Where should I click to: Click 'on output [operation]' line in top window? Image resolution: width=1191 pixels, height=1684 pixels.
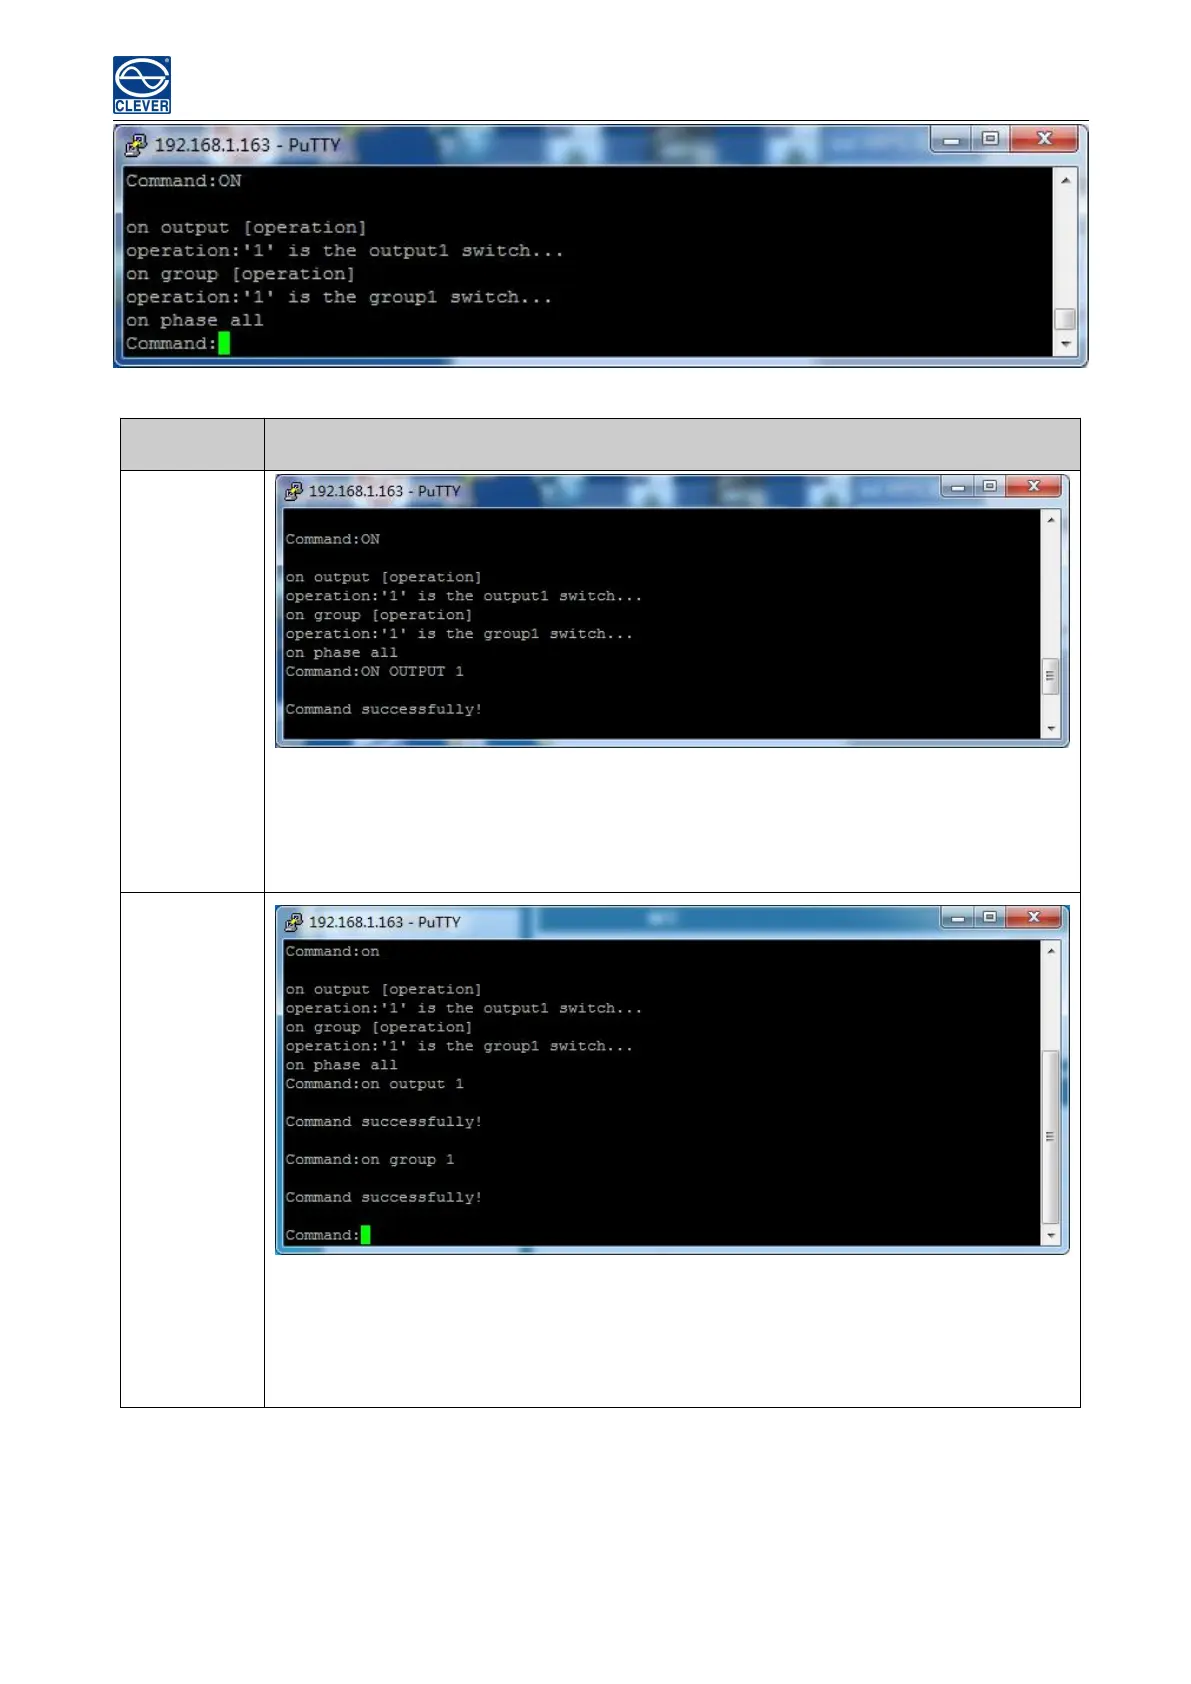[246, 228]
